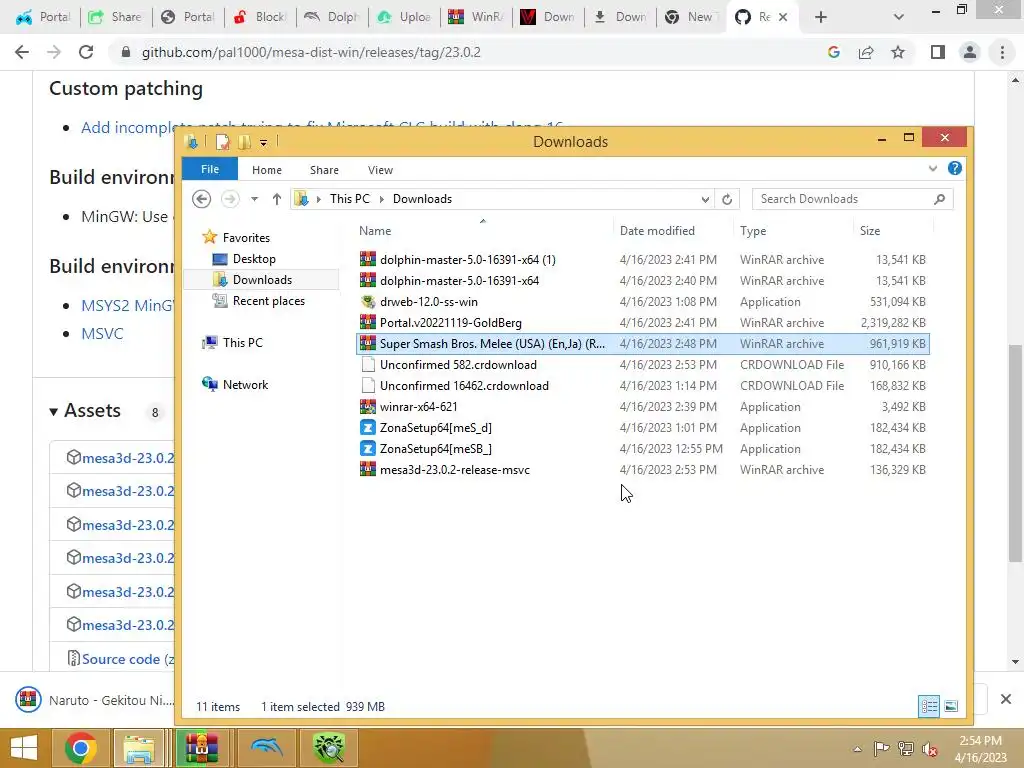
Task: Switch Explorer to large icons view layout
Action: 951,706
